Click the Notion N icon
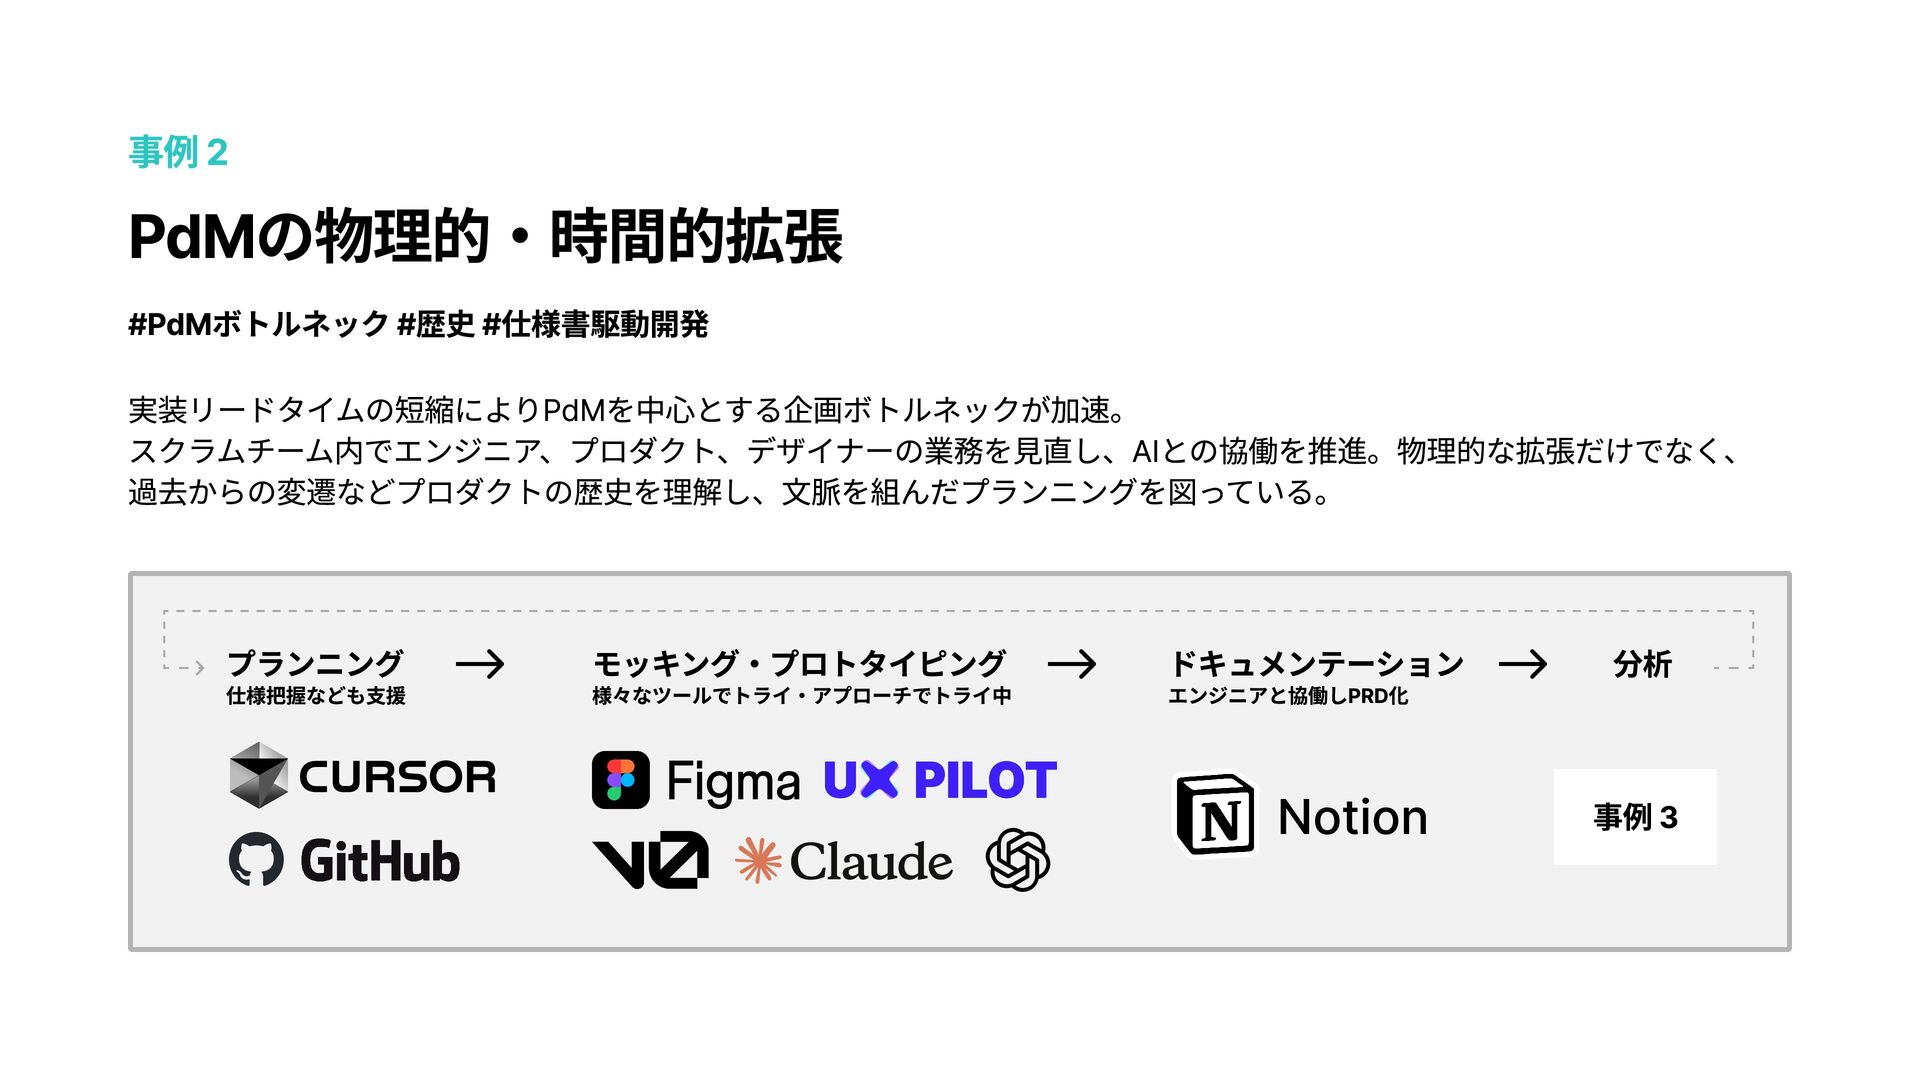This screenshot has width=1920, height=1080. coord(1215,815)
